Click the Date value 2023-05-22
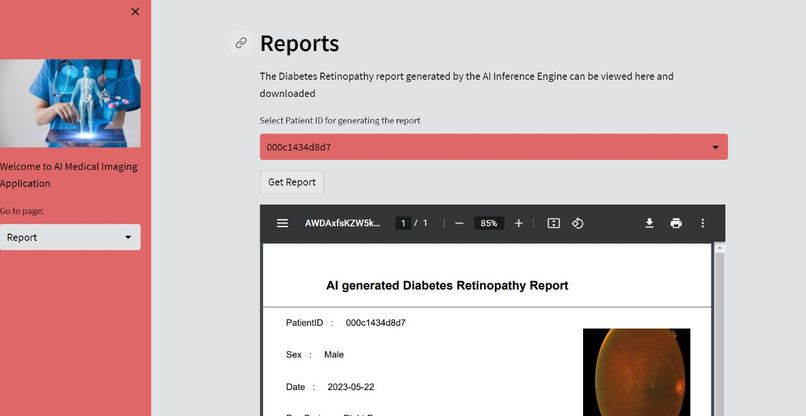The image size is (806, 416). click(351, 387)
